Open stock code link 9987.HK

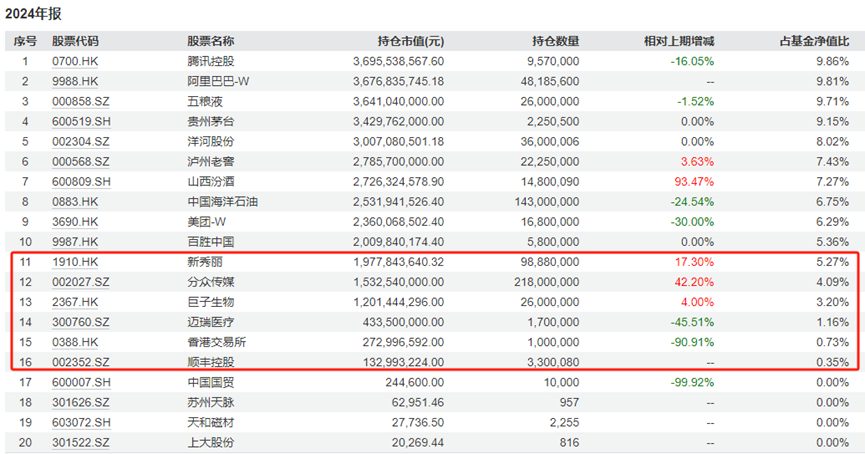coord(75,242)
